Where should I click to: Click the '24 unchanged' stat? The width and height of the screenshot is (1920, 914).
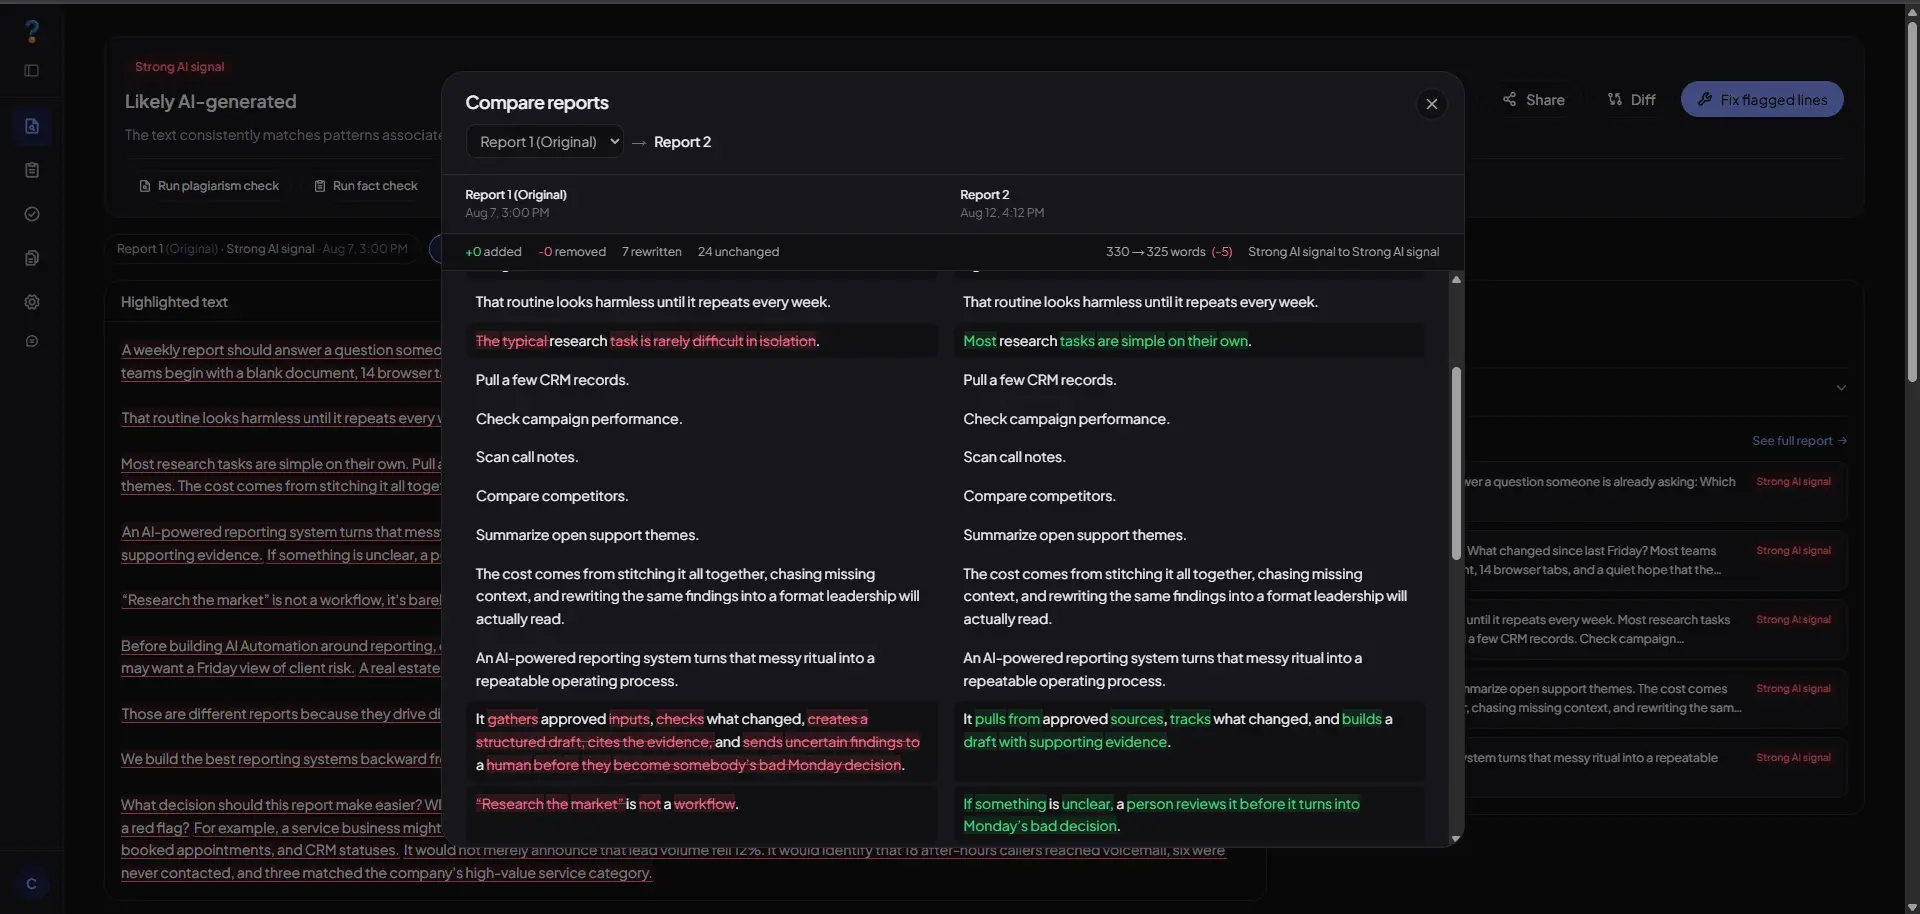738,252
